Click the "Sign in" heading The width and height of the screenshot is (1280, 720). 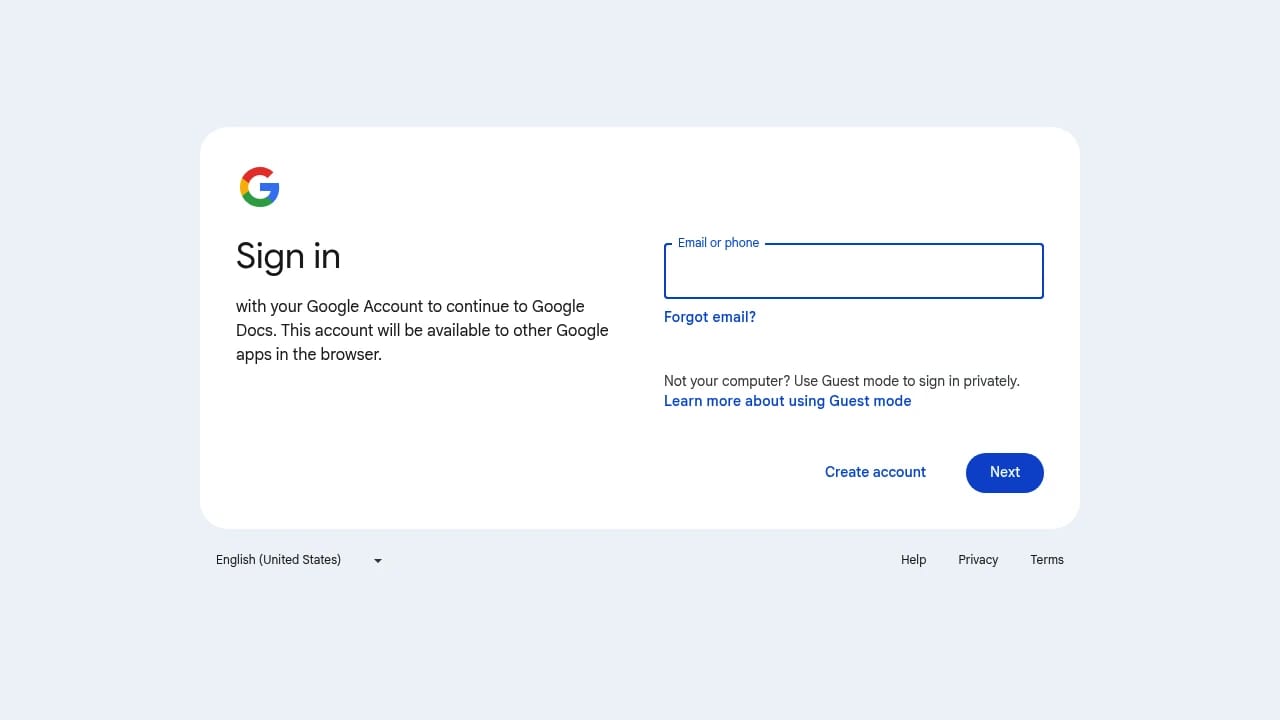pyautogui.click(x=288, y=257)
